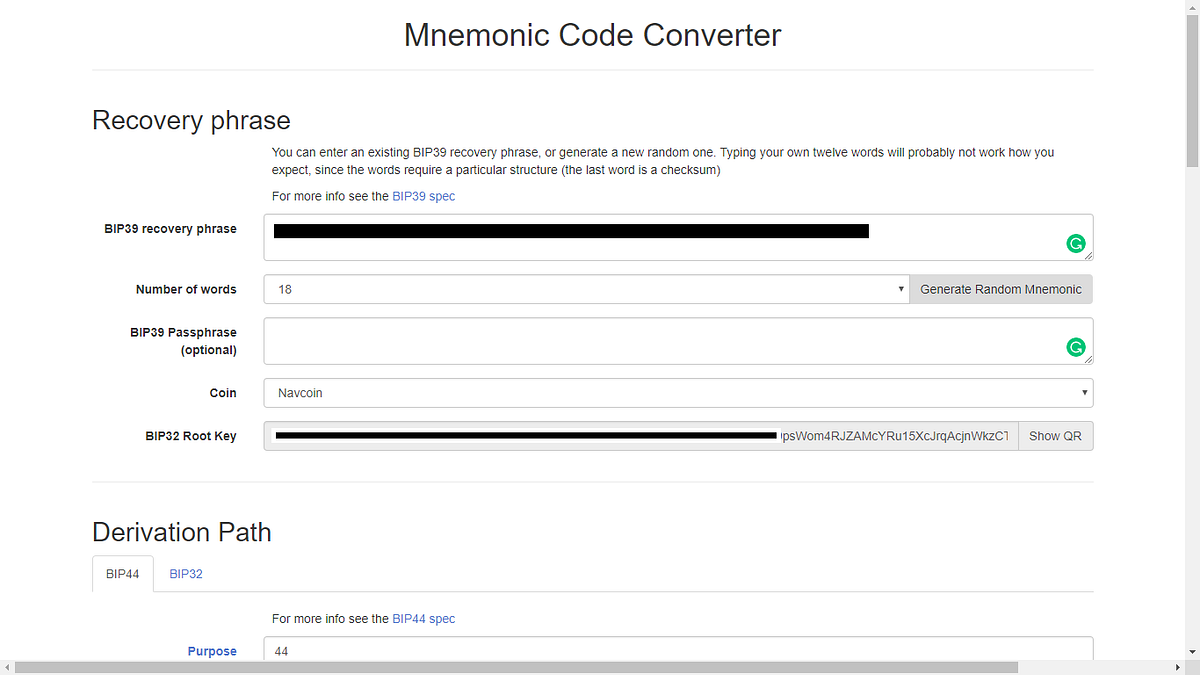Click Generate Random Mnemonic
Image resolution: width=1200 pixels, height=675 pixels.
tap(1000, 289)
